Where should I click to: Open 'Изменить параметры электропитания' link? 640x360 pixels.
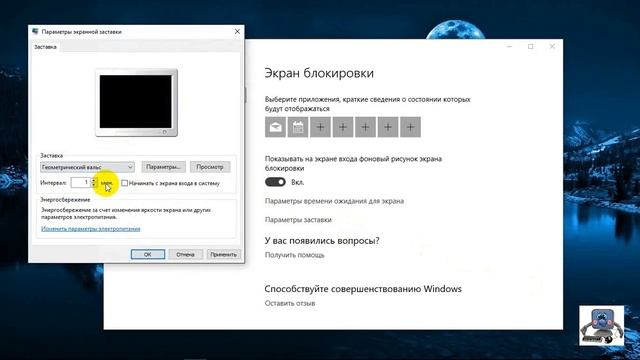[x=91, y=229]
